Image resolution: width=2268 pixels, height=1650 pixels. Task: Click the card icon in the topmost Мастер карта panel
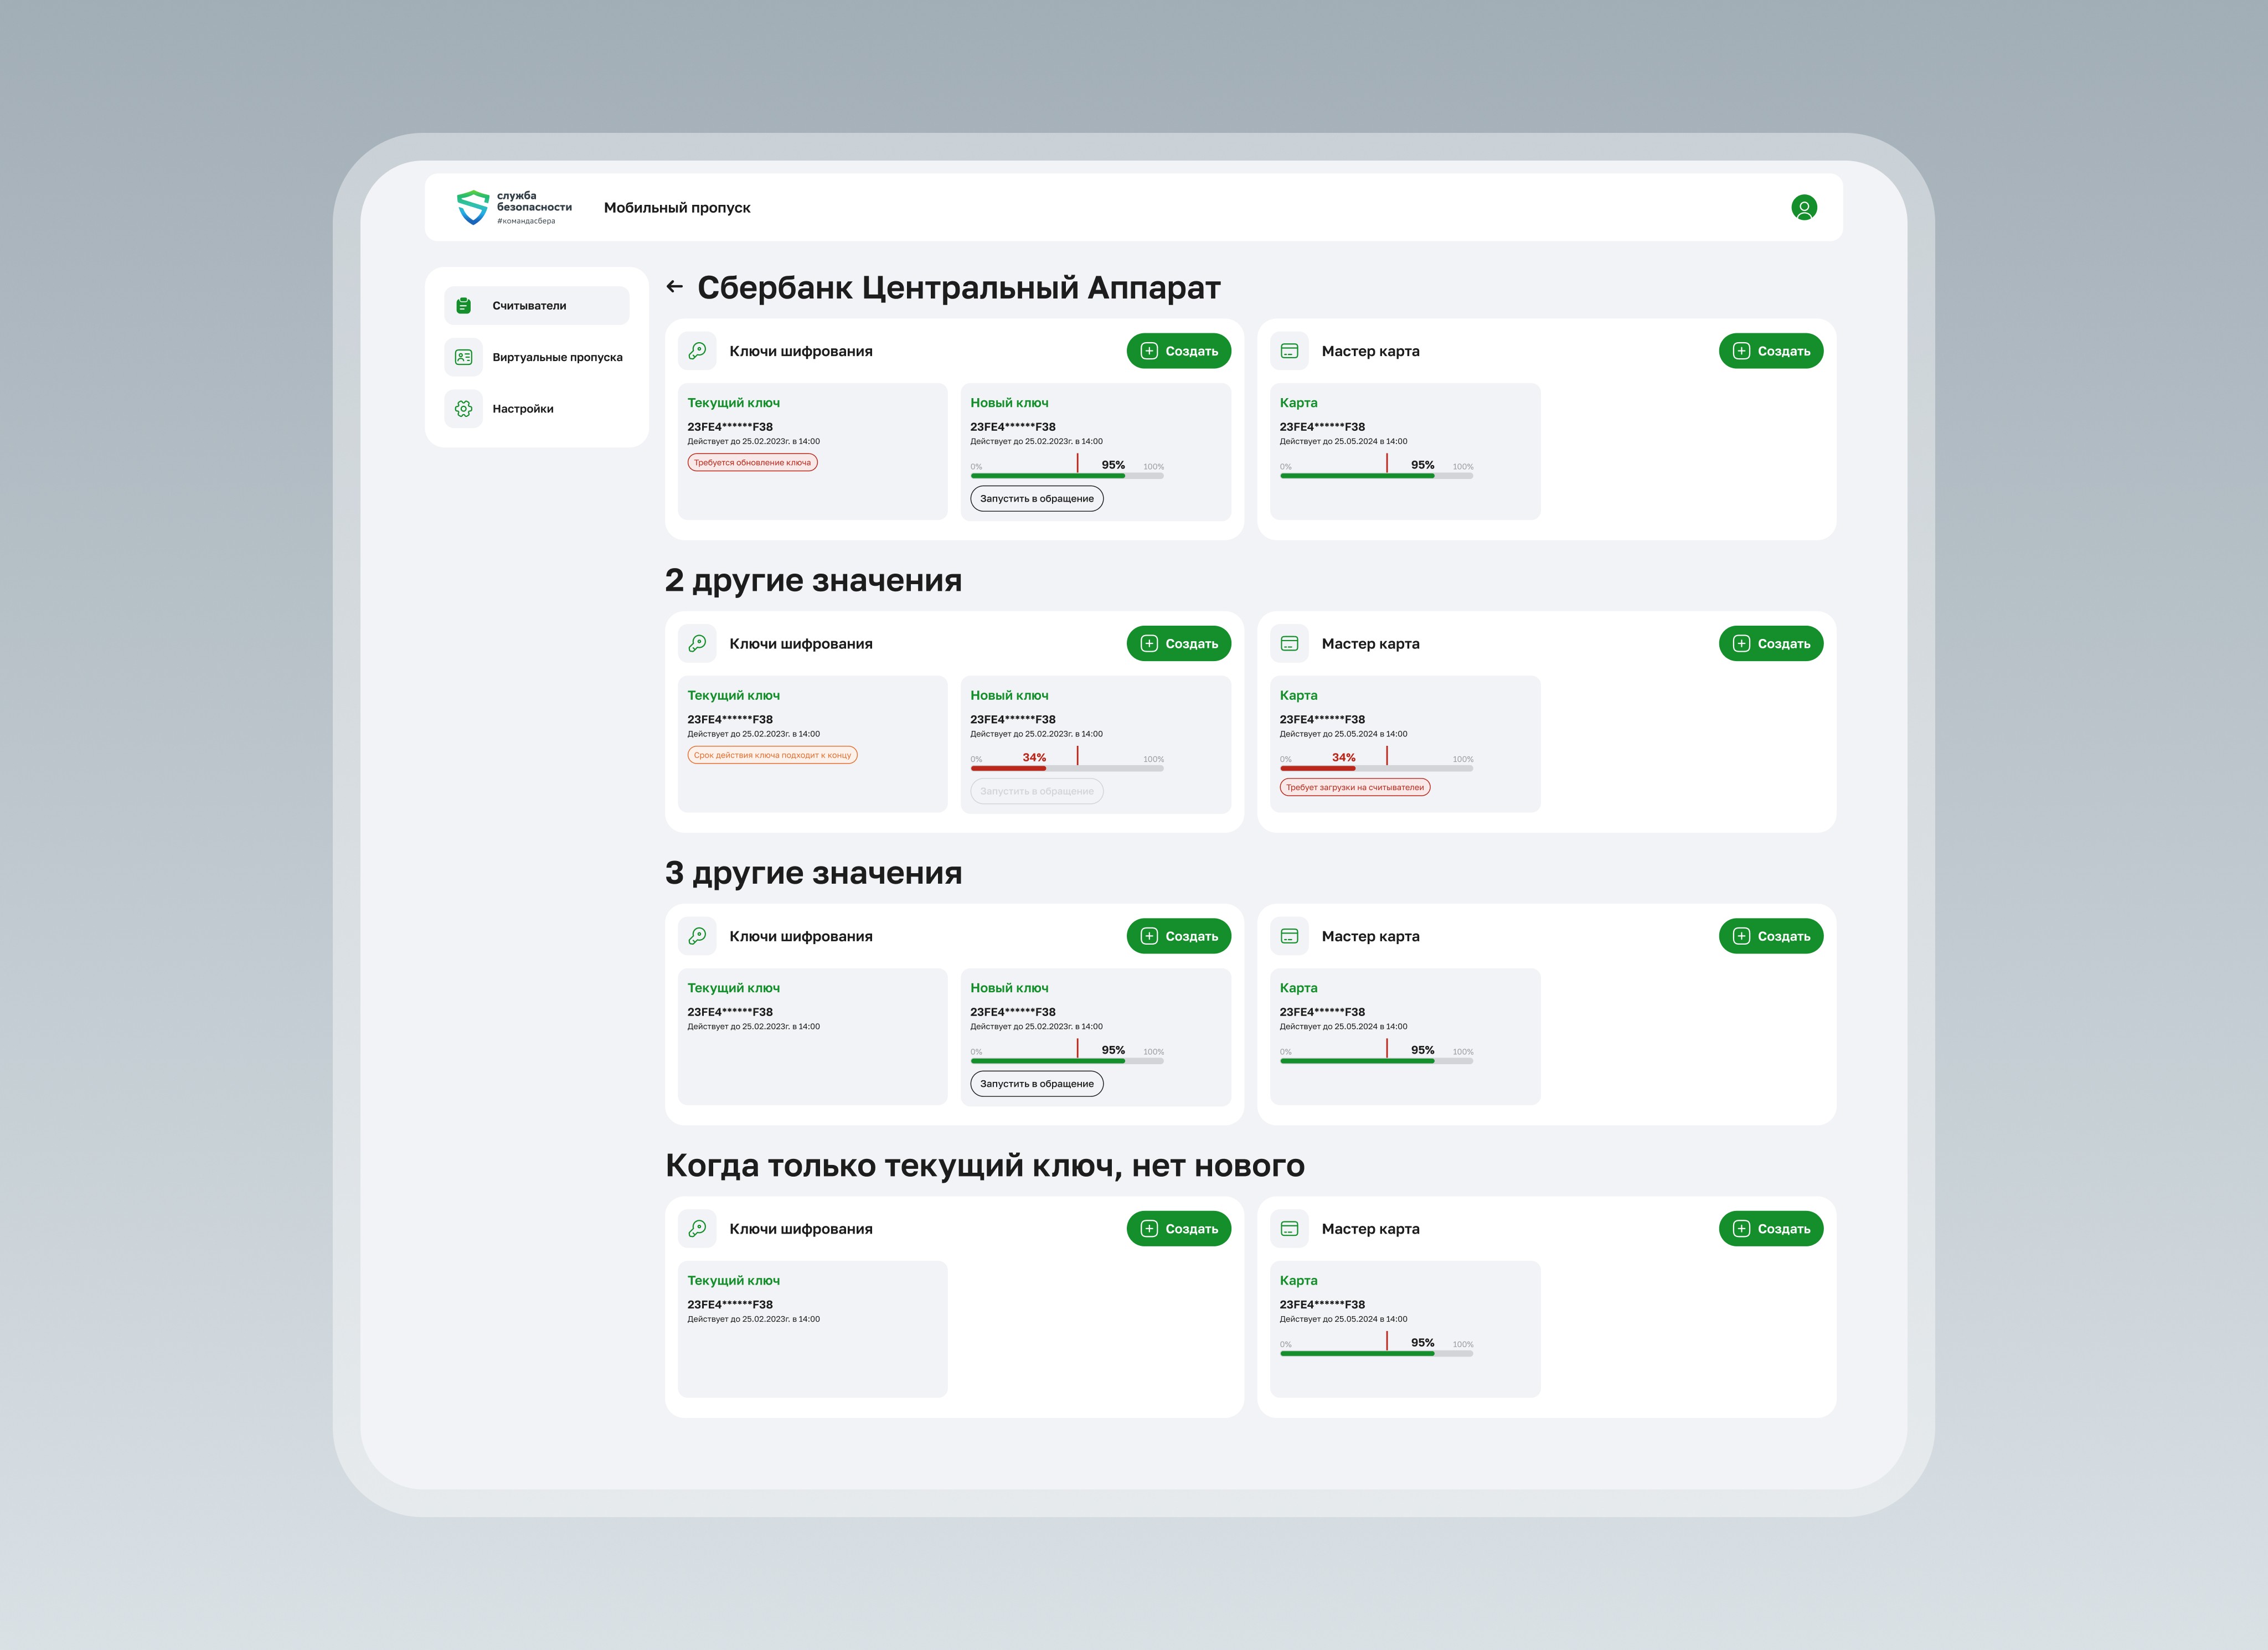[1289, 351]
